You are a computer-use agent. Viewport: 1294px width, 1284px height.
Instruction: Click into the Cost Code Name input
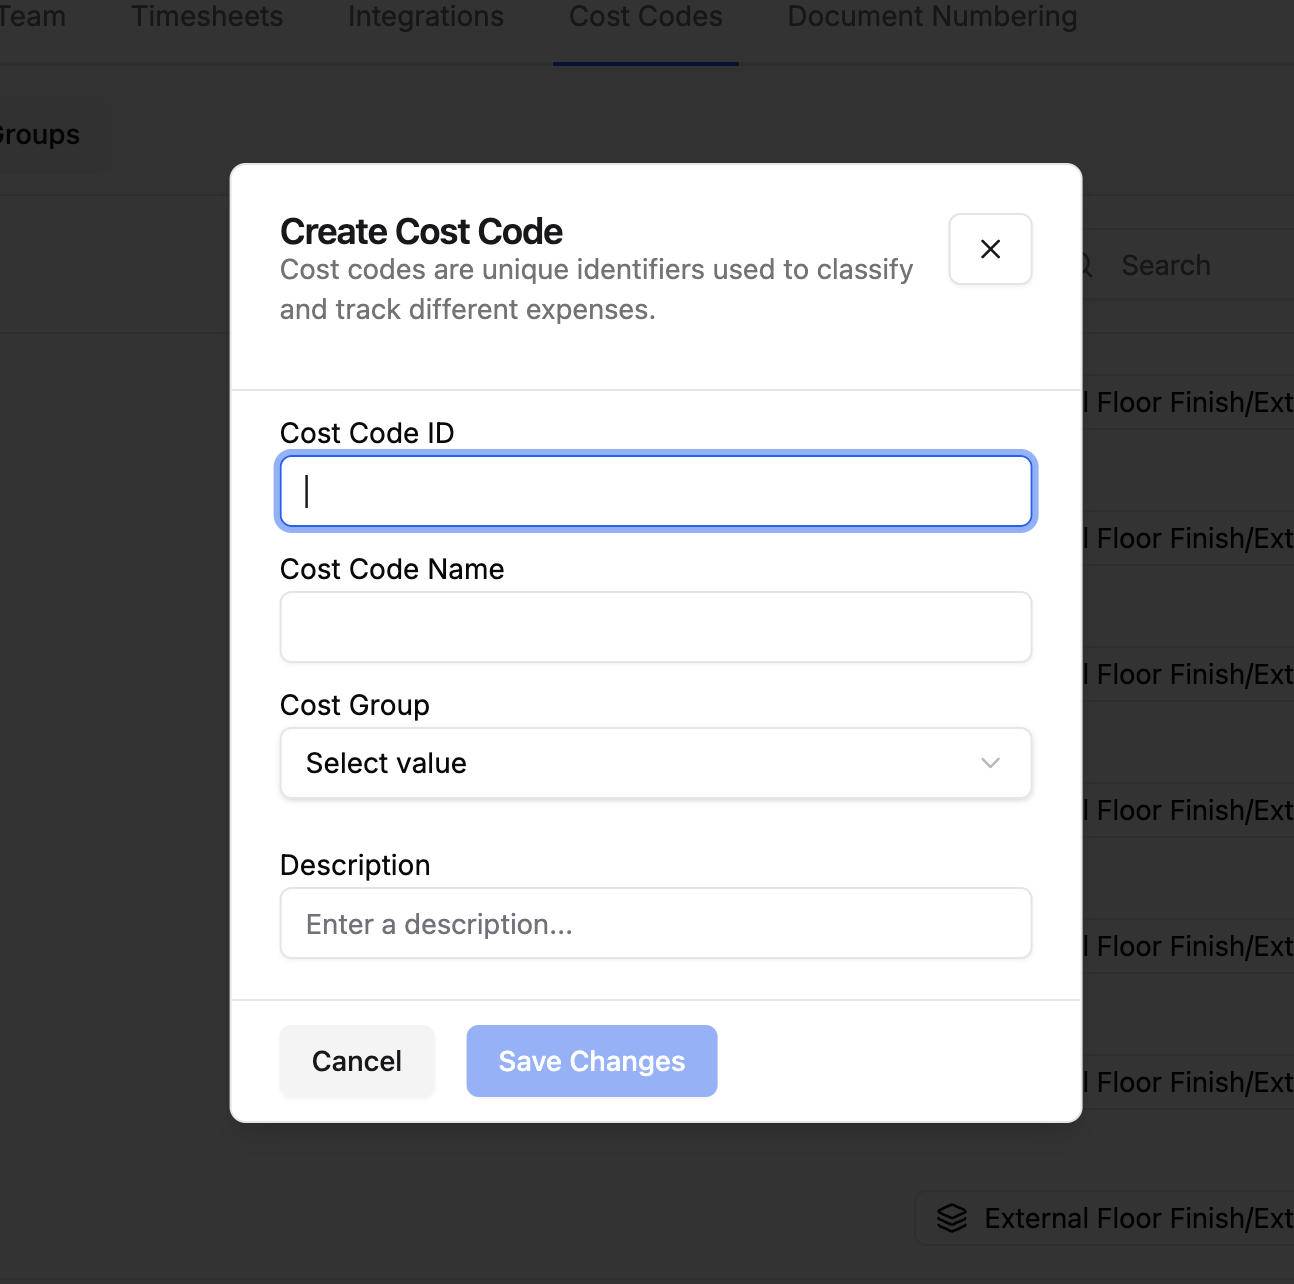(656, 627)
